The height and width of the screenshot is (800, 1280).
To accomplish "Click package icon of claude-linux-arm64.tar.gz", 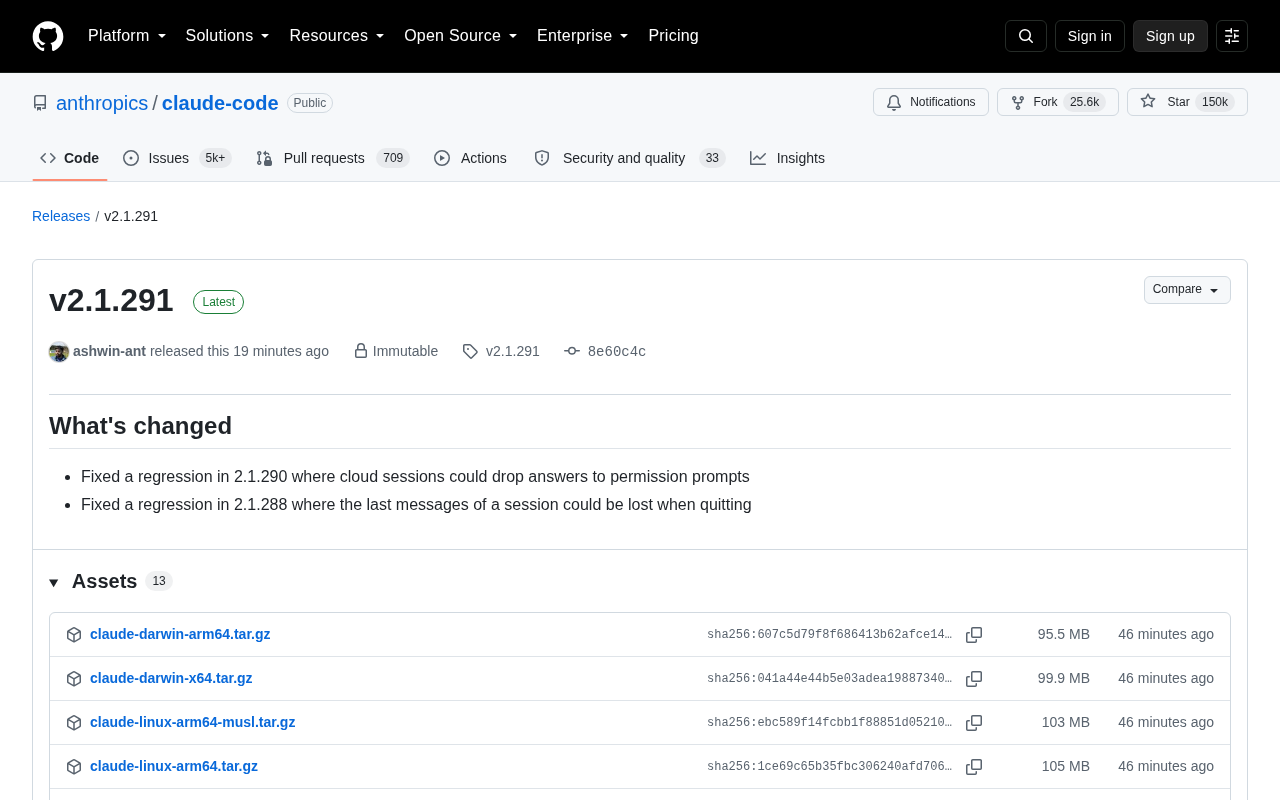I will [74, 767].
